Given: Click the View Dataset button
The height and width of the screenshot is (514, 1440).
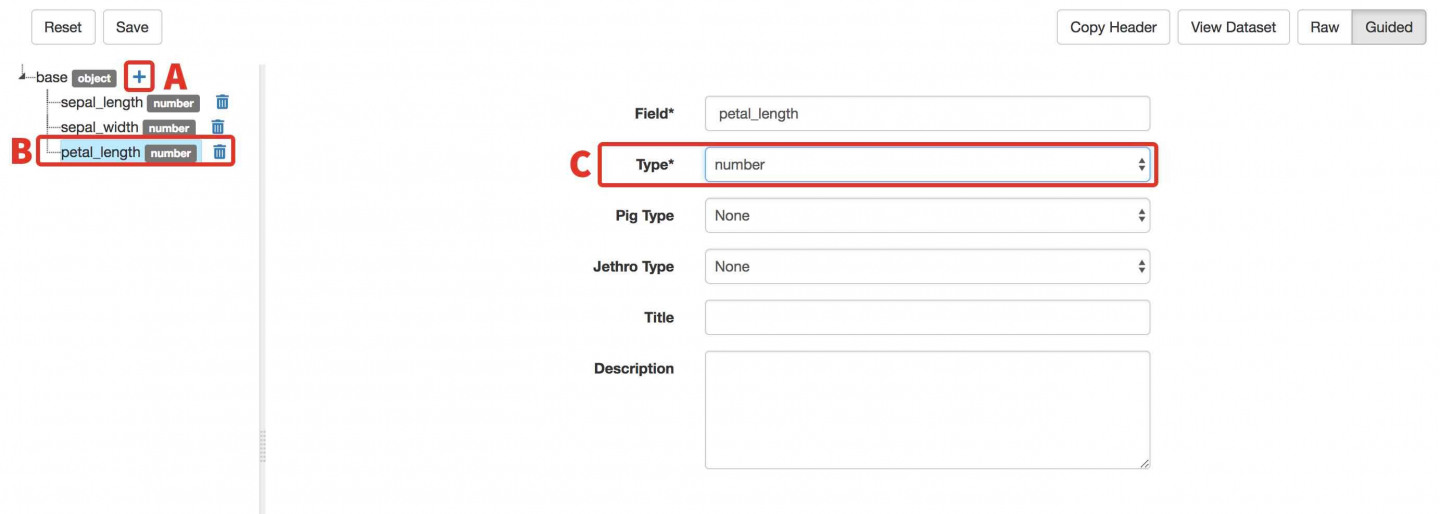Looking at the screenshot, I should [1233, 27].
